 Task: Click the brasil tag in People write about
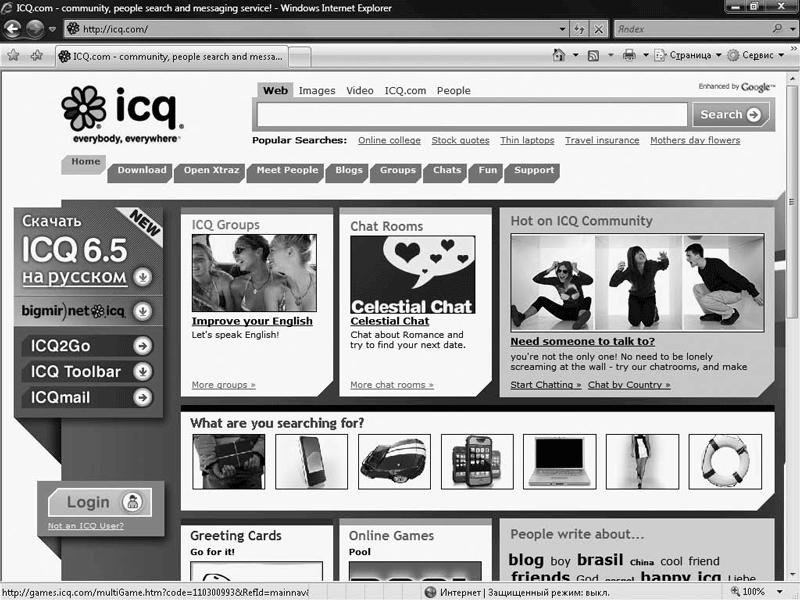tap(600, 560)
